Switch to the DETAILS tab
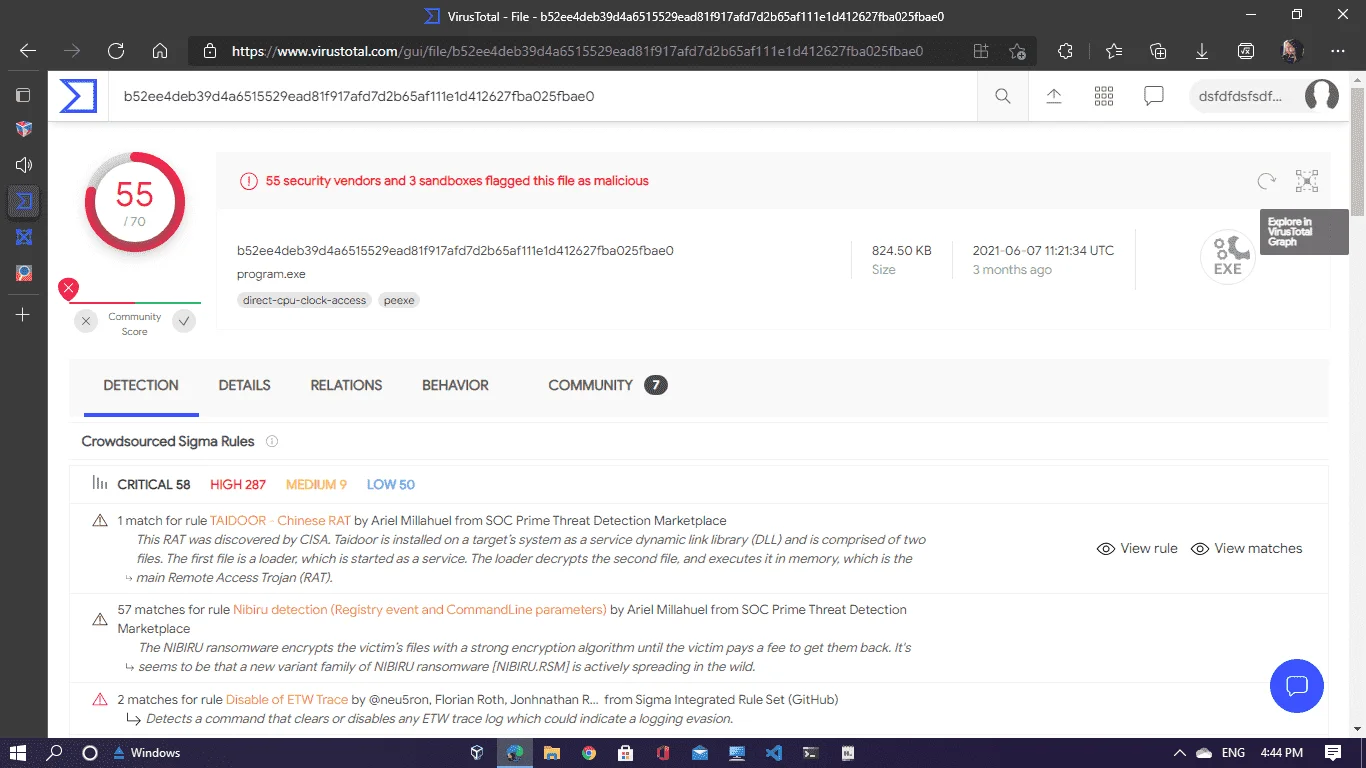The image size is (1366, 768). click(x=245, y=385)
